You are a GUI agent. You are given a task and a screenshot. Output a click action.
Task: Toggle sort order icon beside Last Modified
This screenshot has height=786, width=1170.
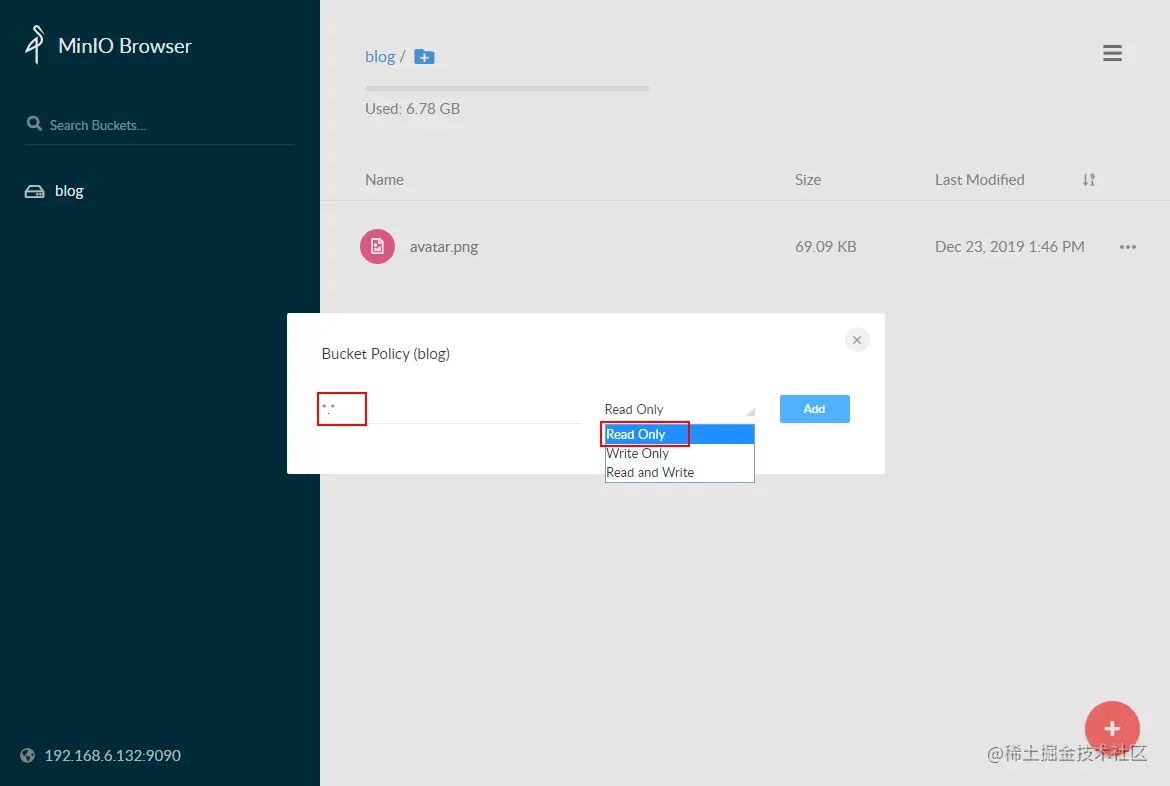click(x=1089, y=180)
